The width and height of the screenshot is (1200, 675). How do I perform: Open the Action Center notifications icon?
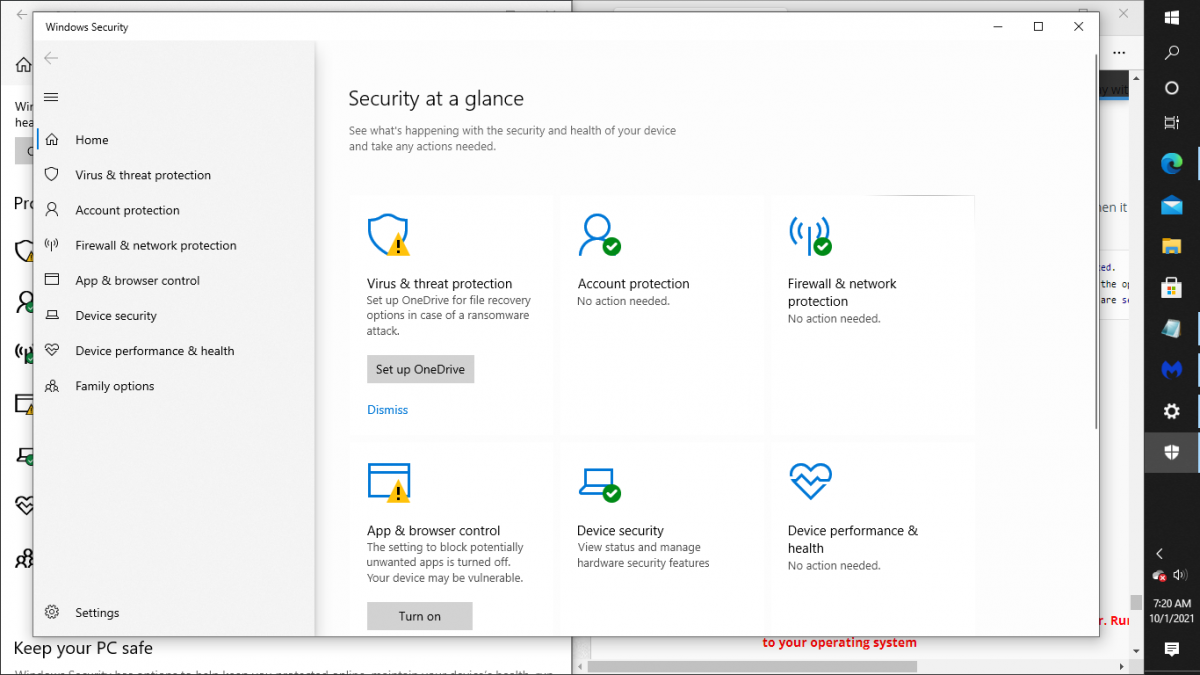pos(1172,650)
